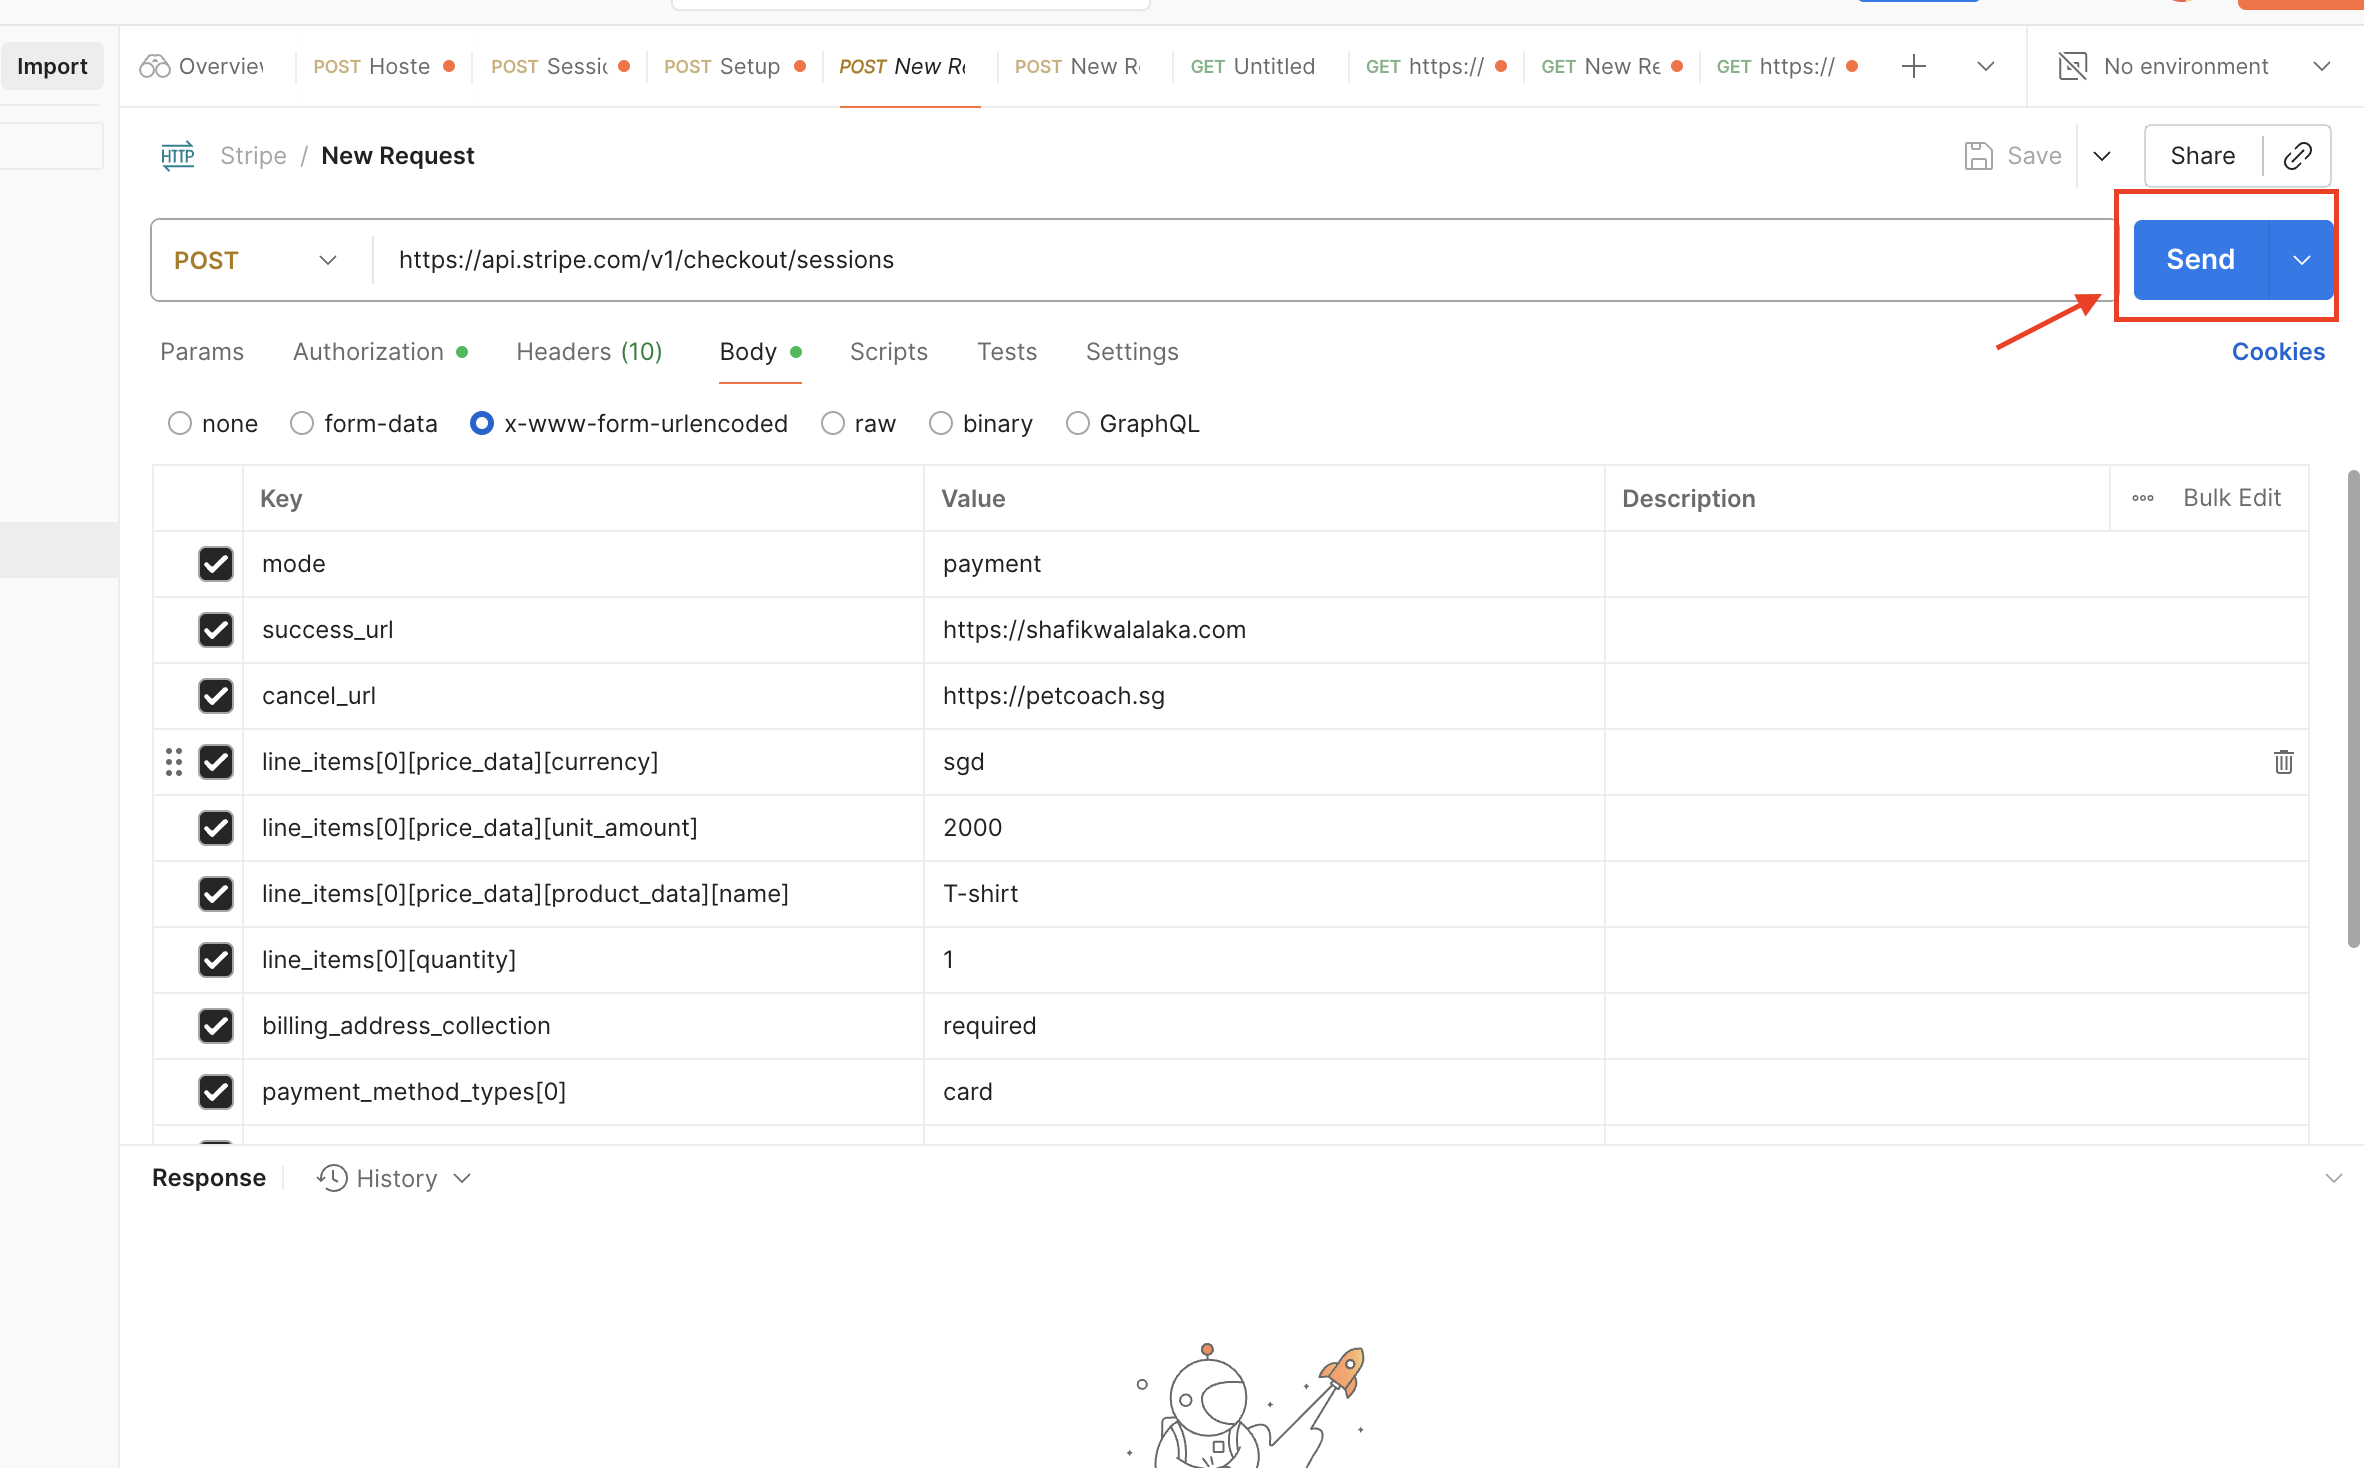Switch to POST Hoste request tab
Viewport: 2364px width, 1468px height.
(383, 66)
